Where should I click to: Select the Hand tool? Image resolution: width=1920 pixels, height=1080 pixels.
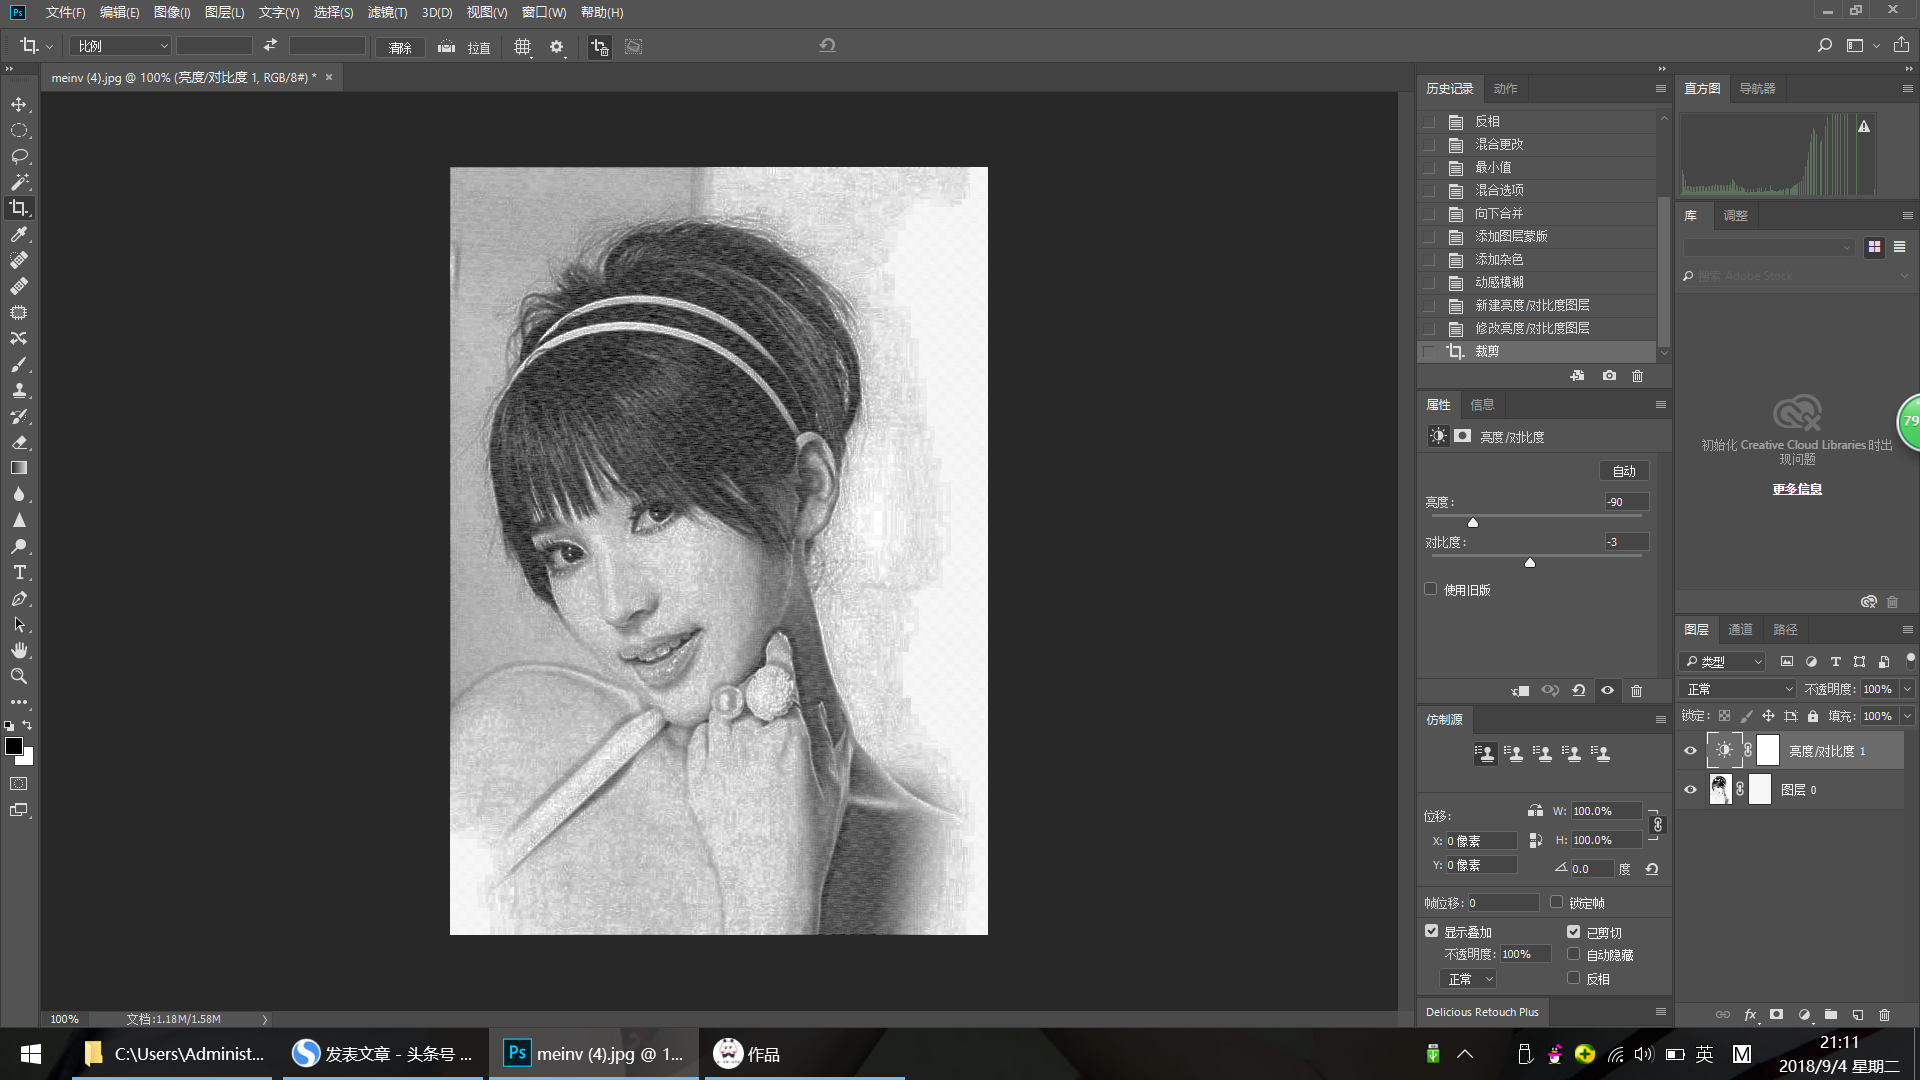19,650
